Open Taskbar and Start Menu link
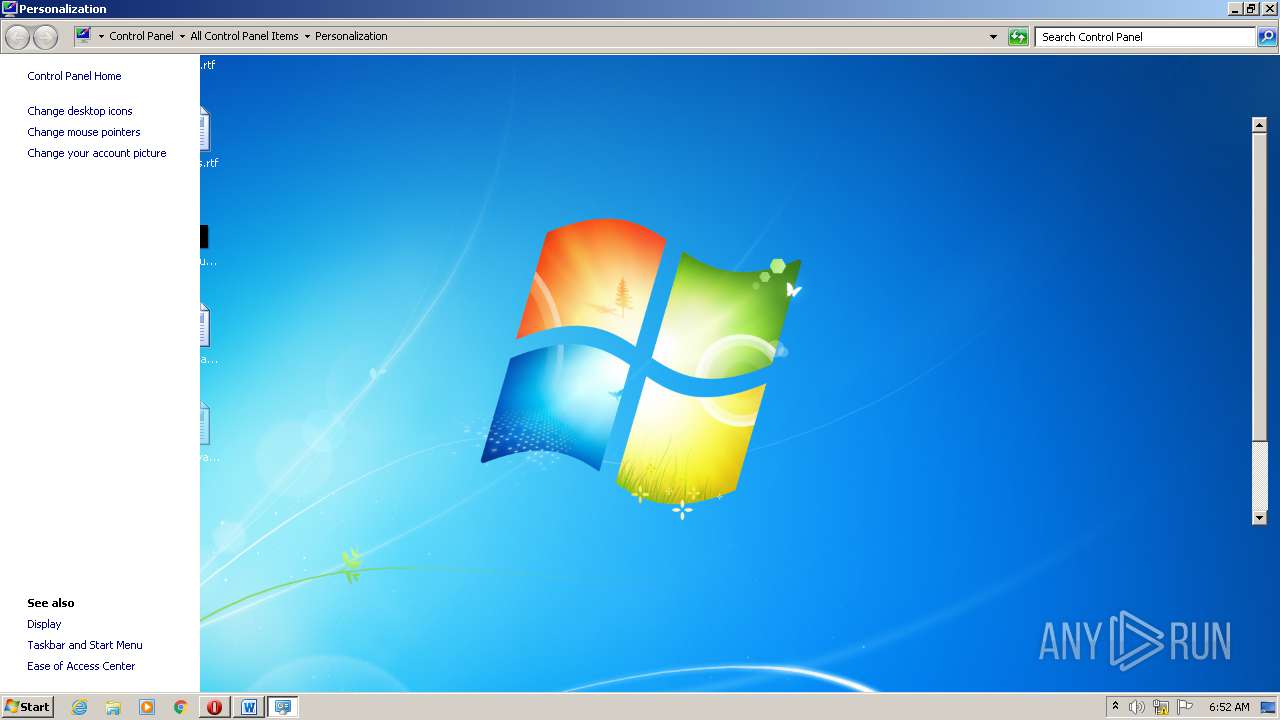The height and width of the screenshot is (720, 1280). tap(85, 645)
